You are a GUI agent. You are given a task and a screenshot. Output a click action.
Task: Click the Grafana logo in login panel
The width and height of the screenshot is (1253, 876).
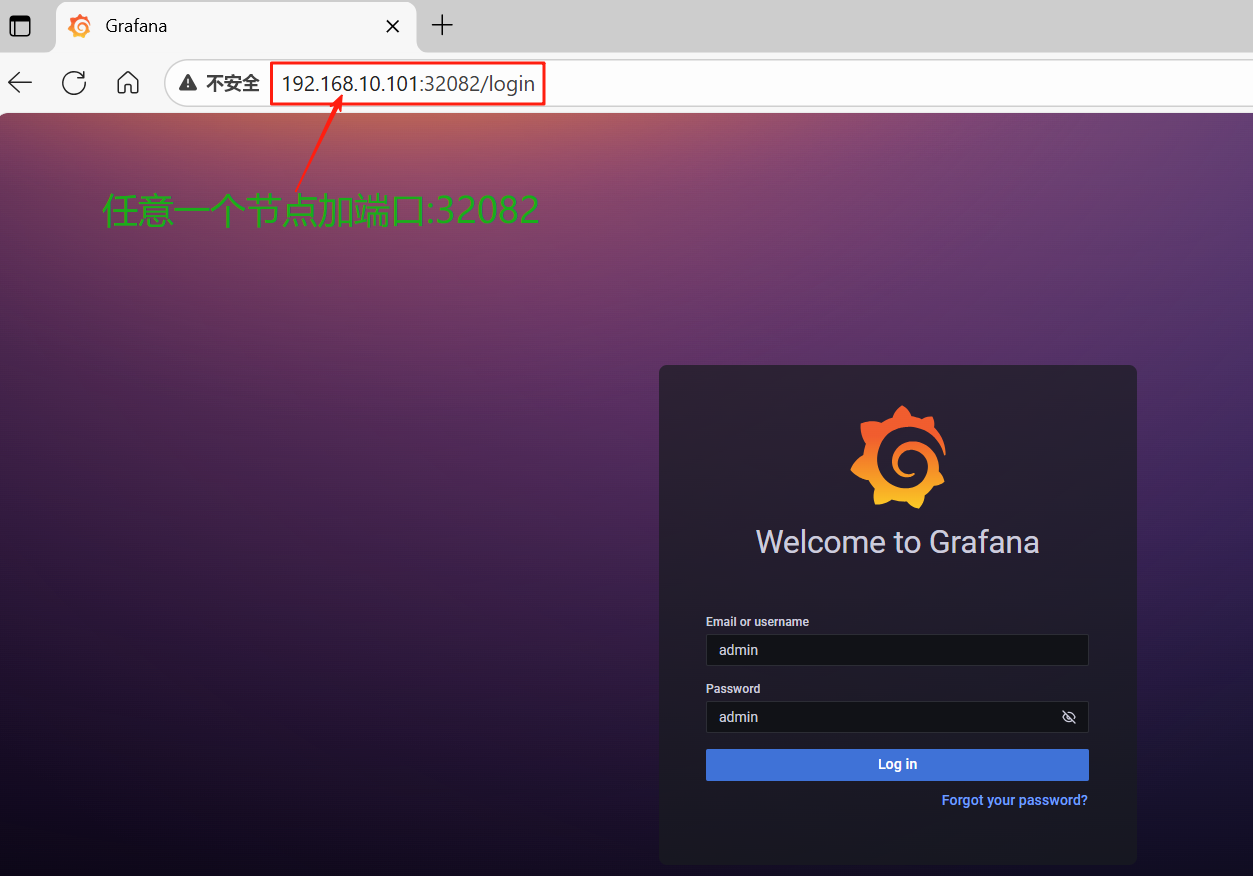coord(897,457)
